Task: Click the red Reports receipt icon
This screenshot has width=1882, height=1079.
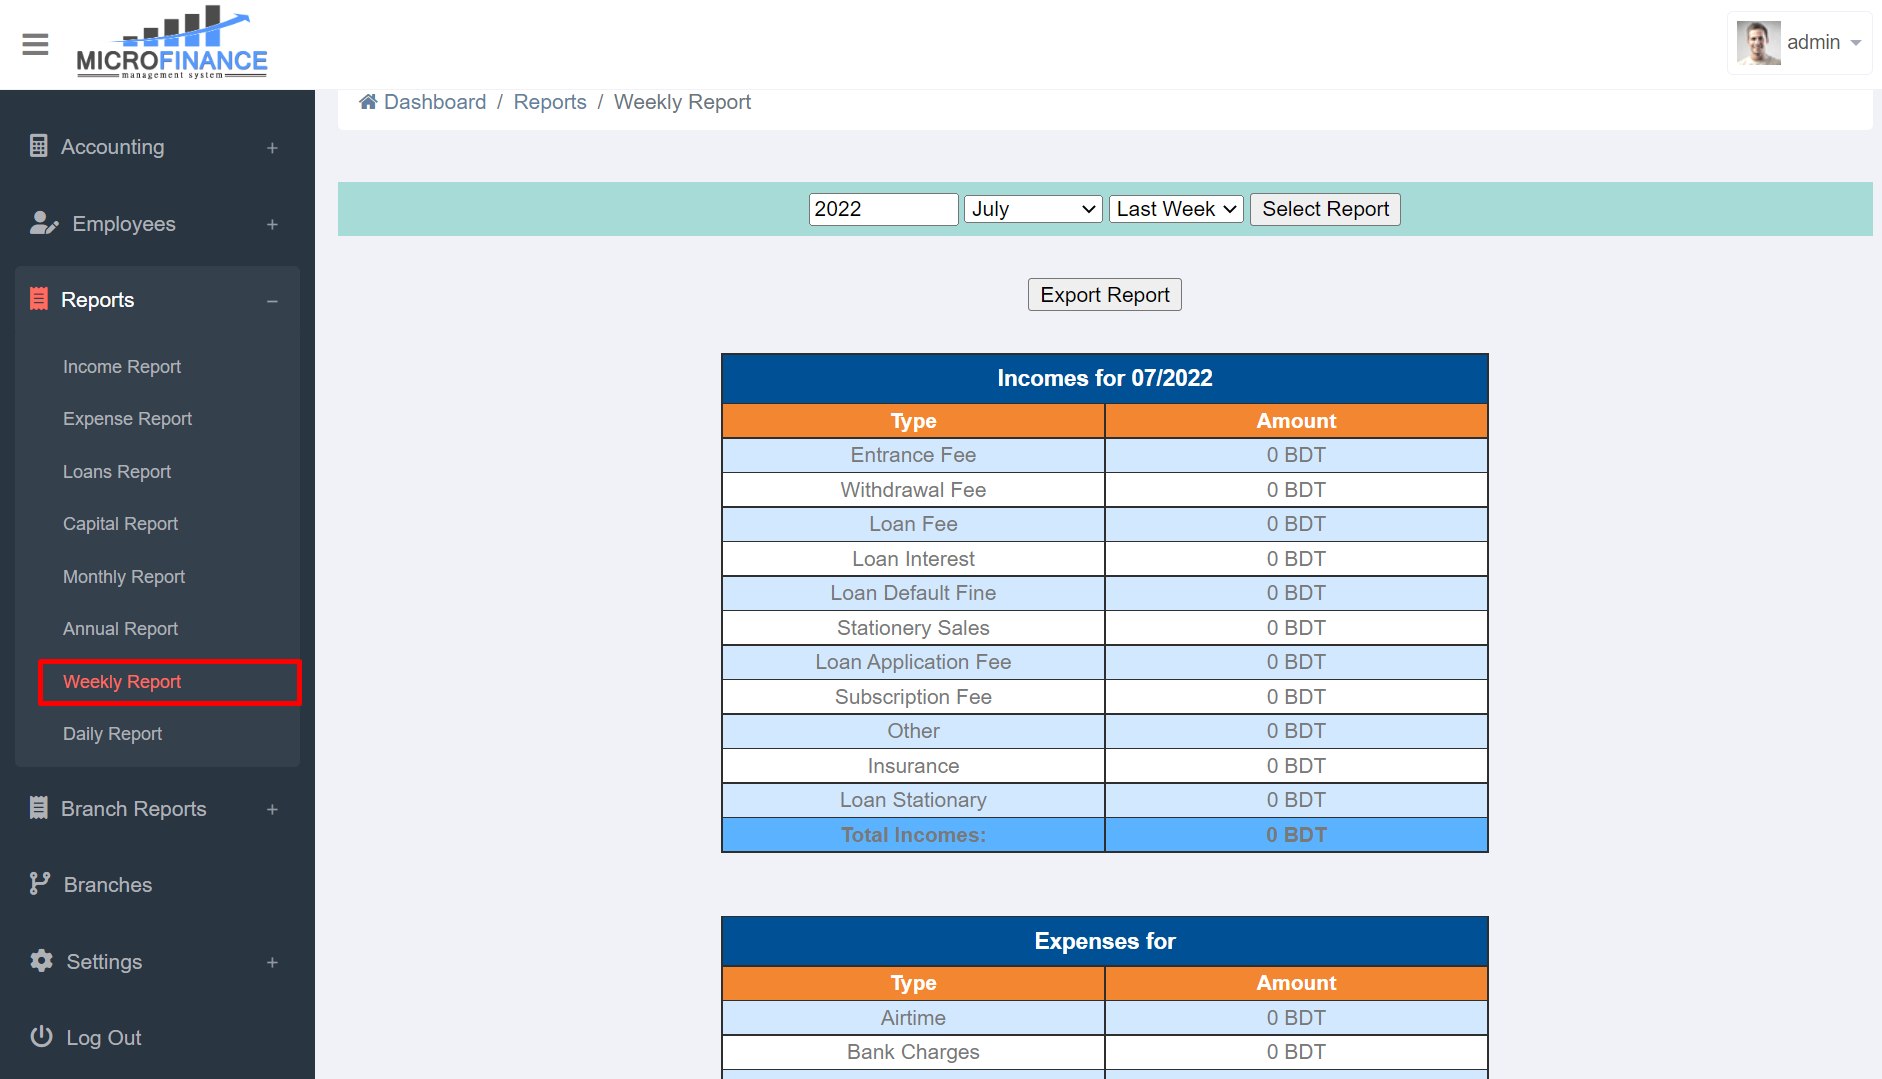Action: 39,299
